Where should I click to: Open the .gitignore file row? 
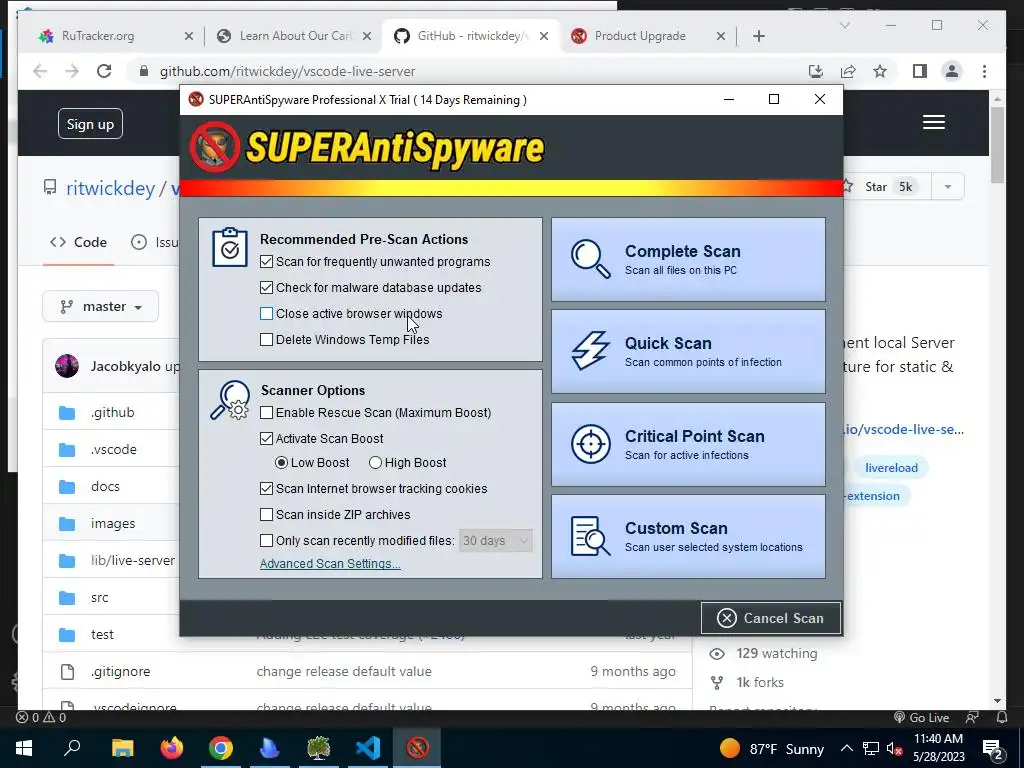click(367, 671)
